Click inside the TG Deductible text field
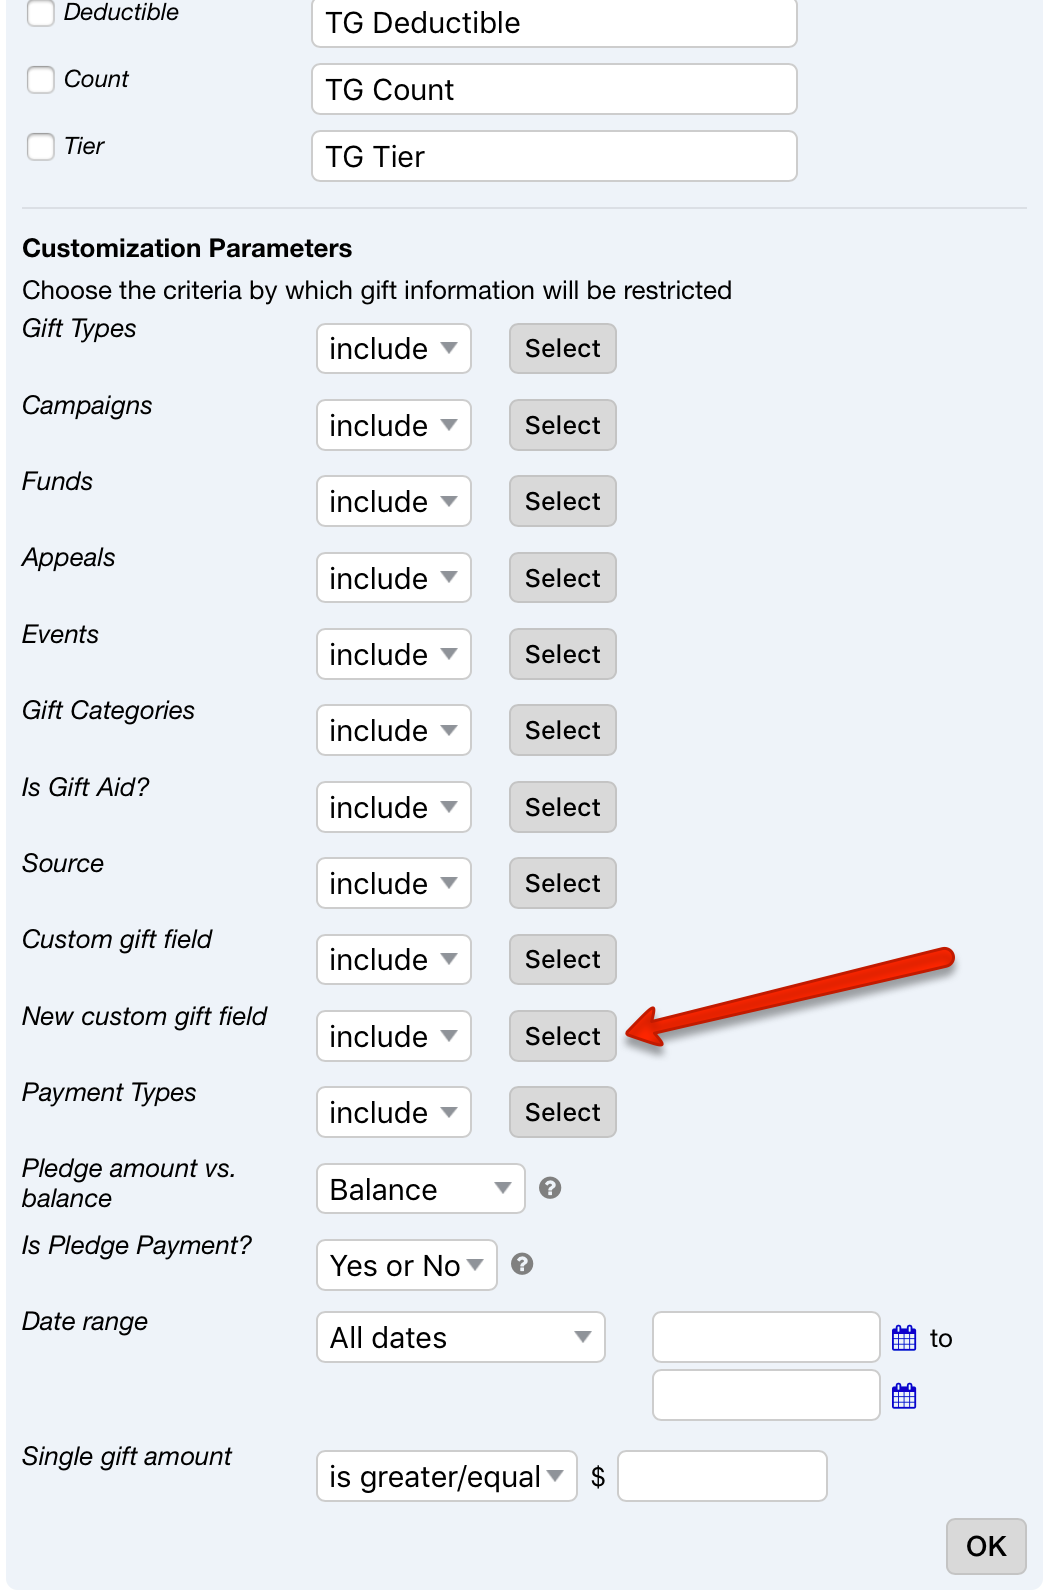 click(x=553, y=22)
